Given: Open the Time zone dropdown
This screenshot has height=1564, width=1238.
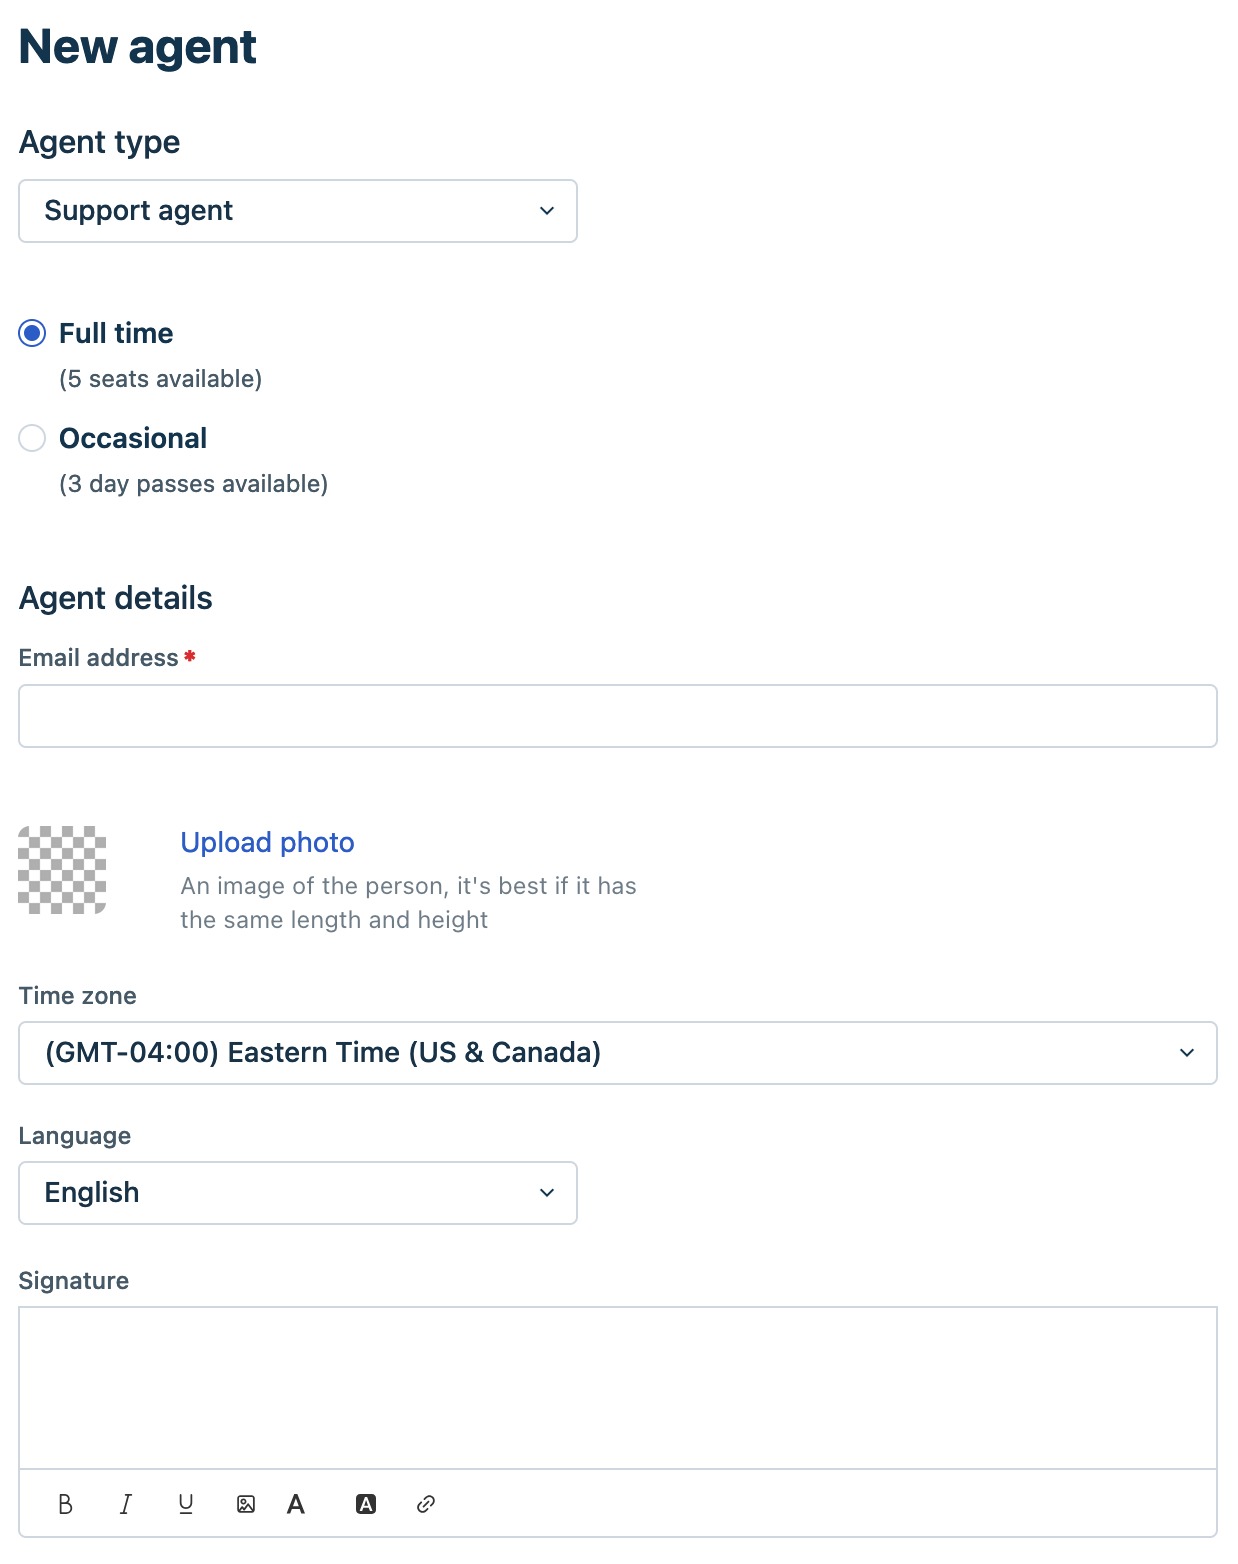Looking at the screenshot, I should click(617, 1052).
